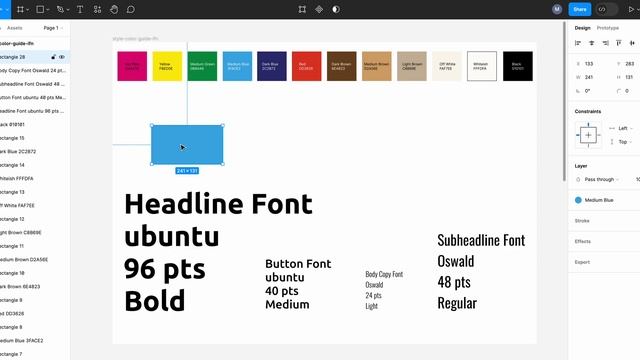Open the Frame tool dropdown arrow
The width and height of the screenshot is (640, 360).
[27, 10]
